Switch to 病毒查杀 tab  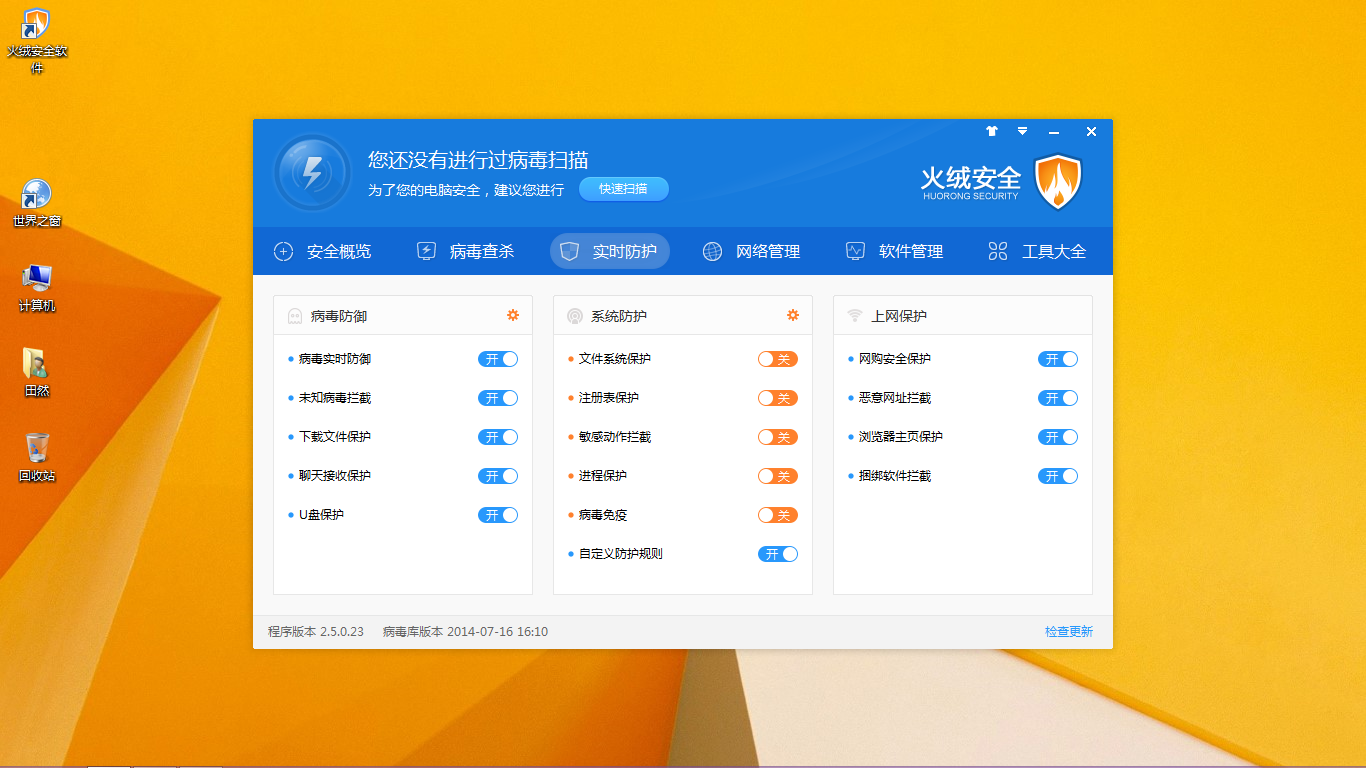pyautogui.click(x=466, y=252)
